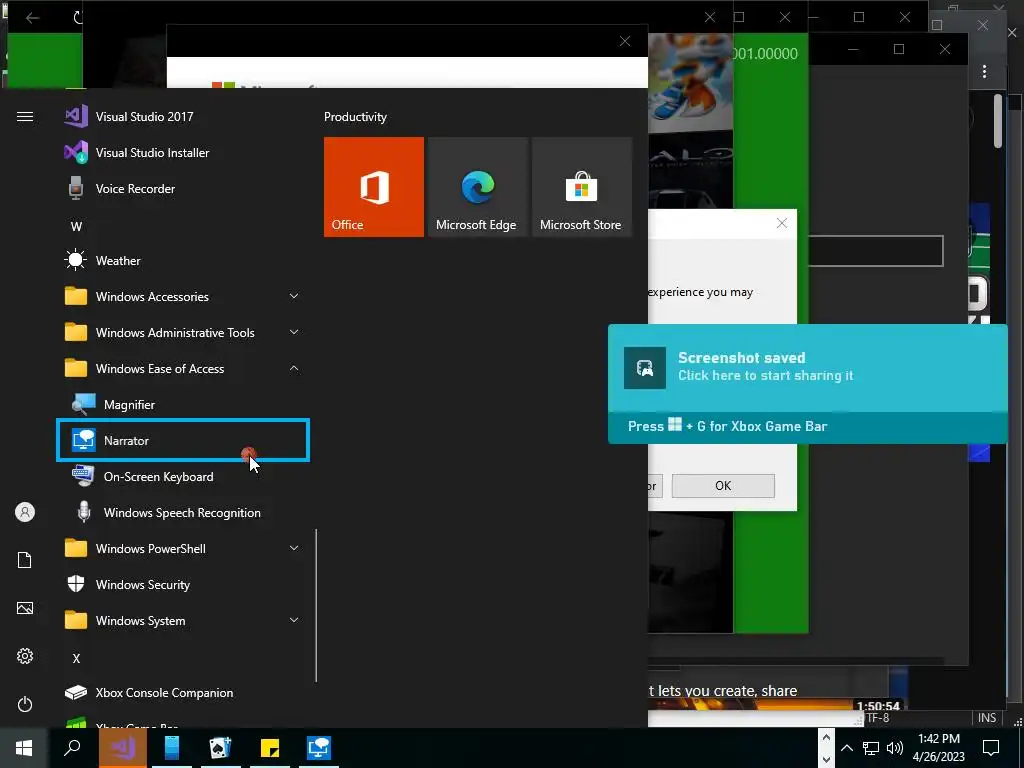Open the three-dot menu in background window
This screenshot has width=1024, height=768.
click(984, 72)
